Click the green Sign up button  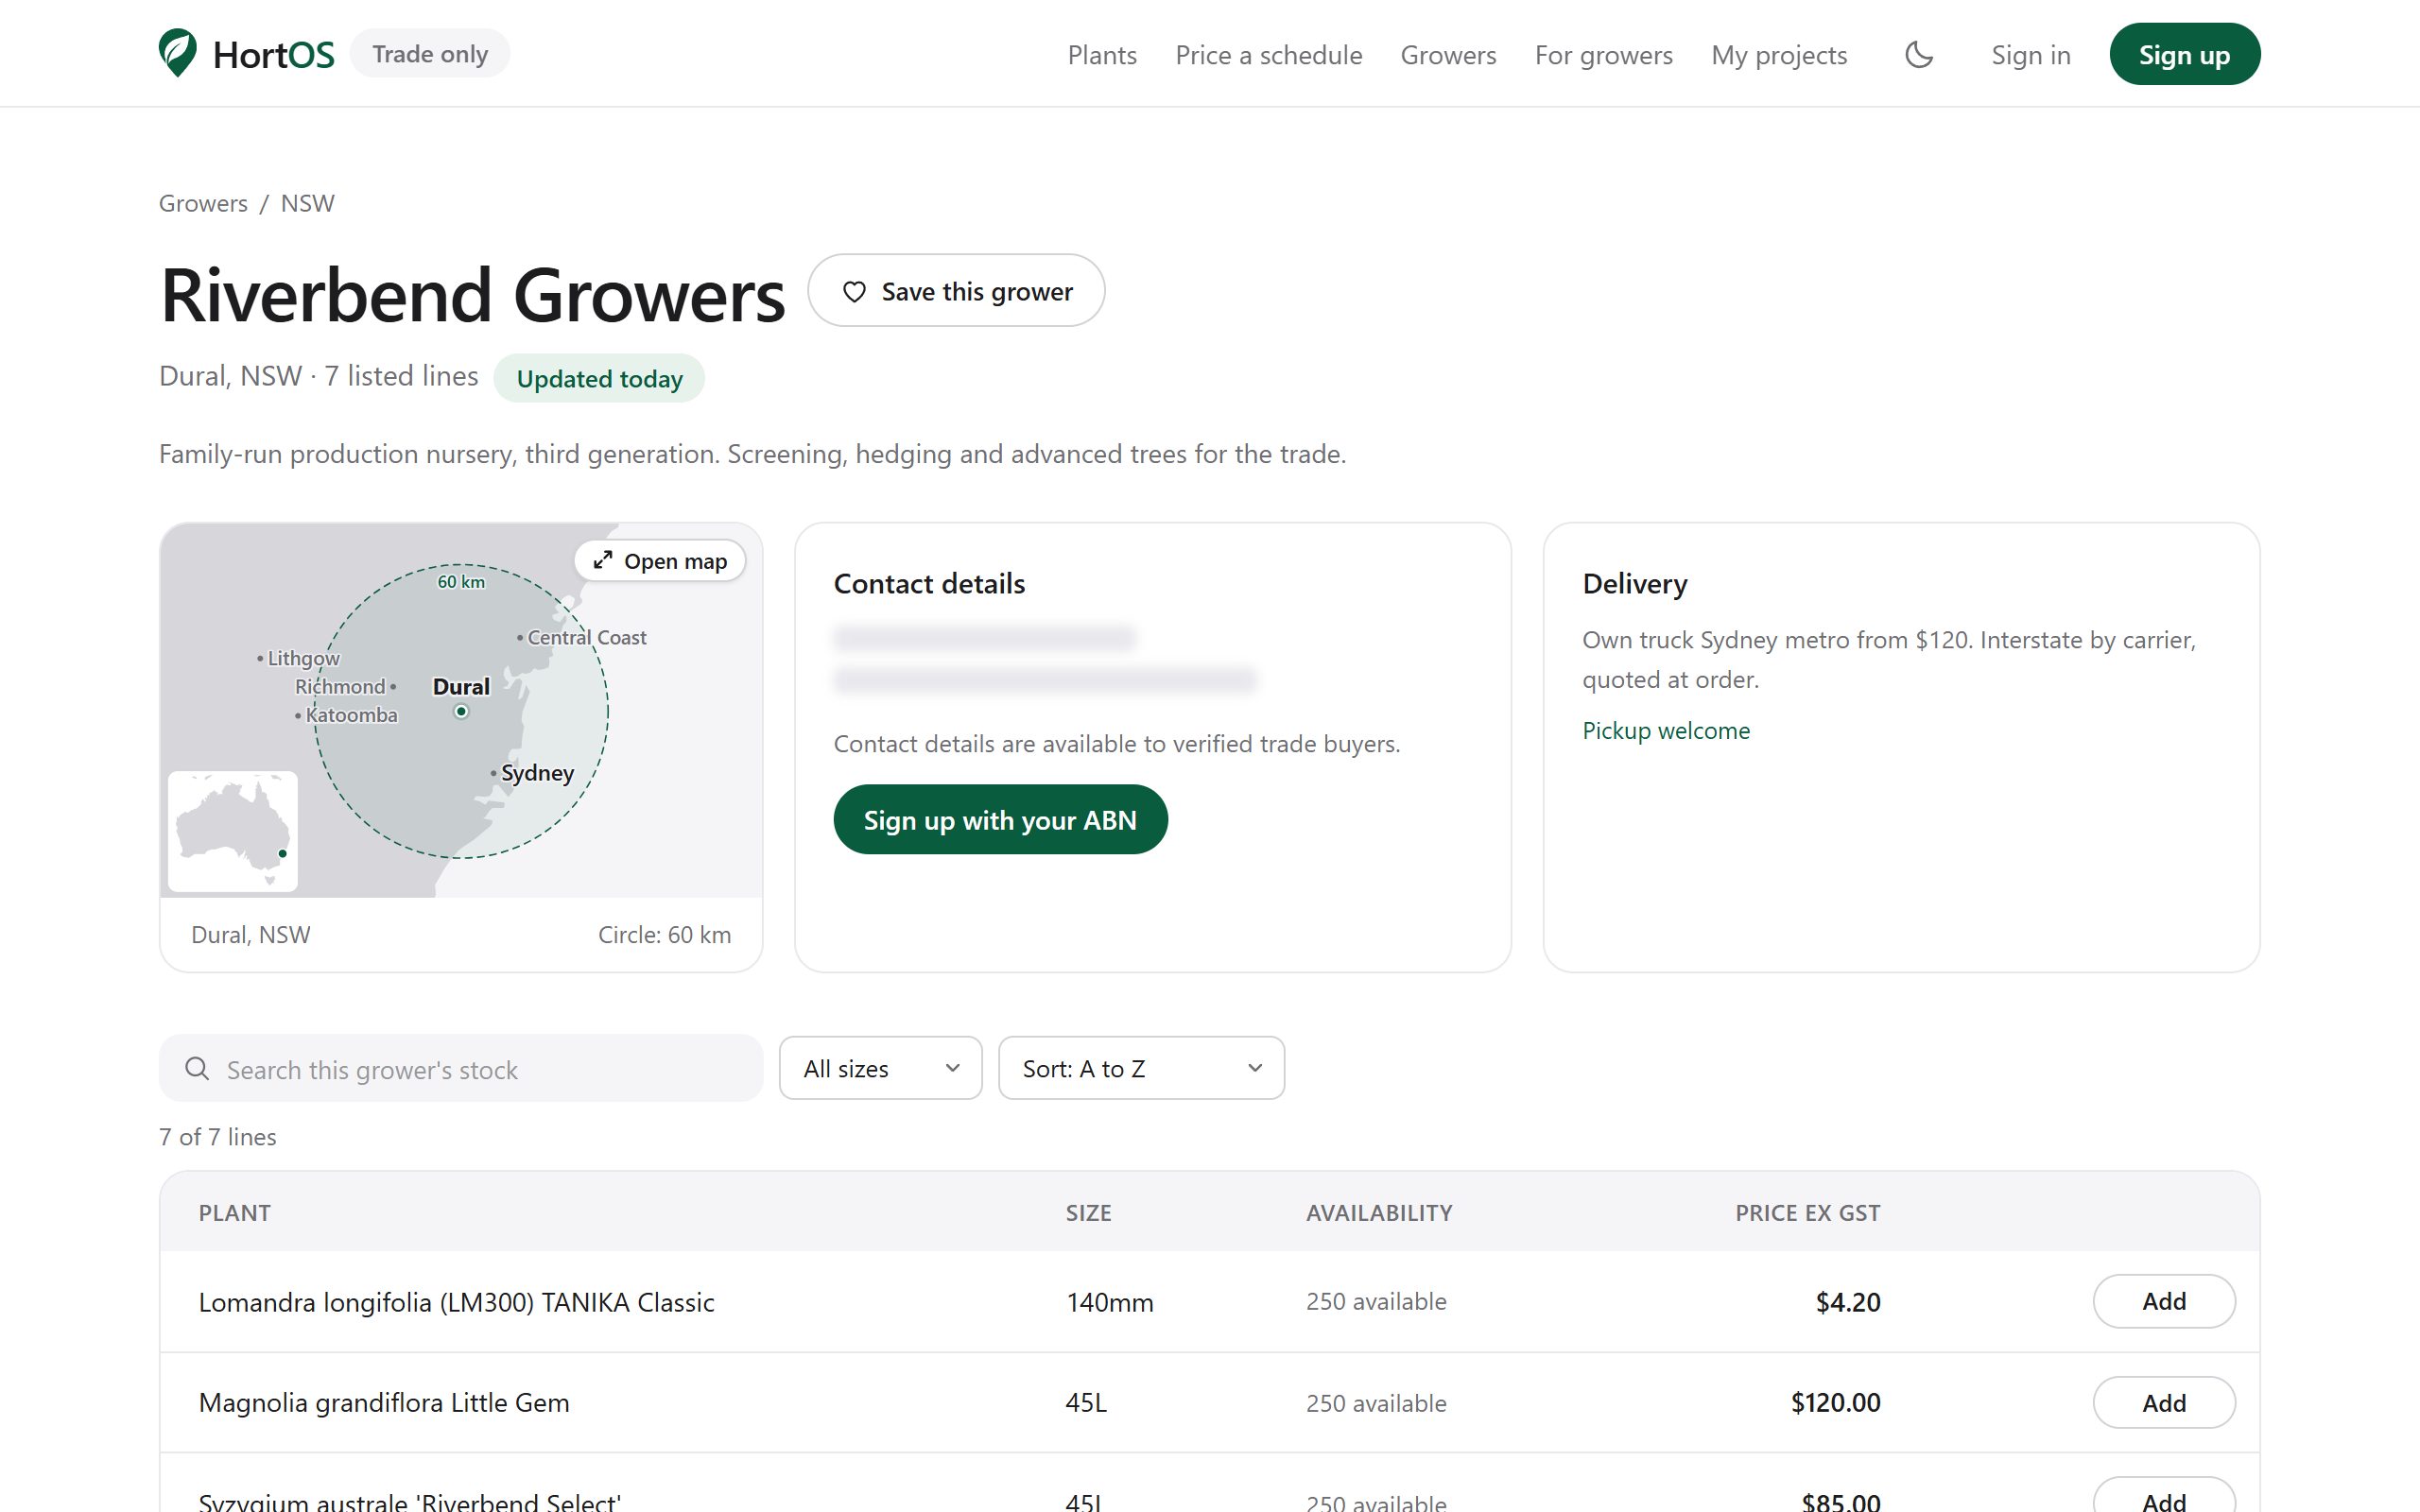[x=2184, y=54]
